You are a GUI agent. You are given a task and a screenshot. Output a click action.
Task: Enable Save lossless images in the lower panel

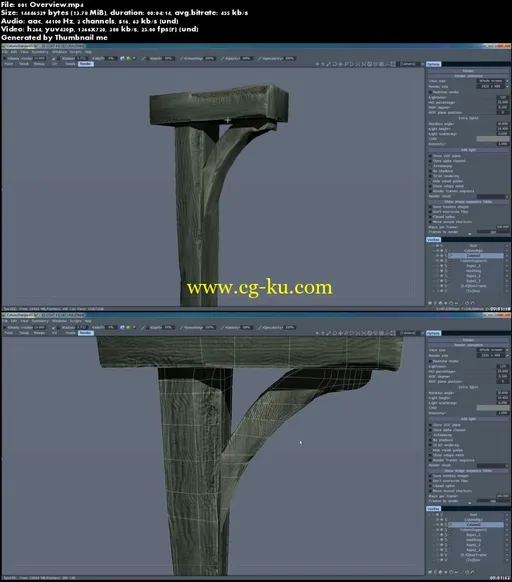430,476
